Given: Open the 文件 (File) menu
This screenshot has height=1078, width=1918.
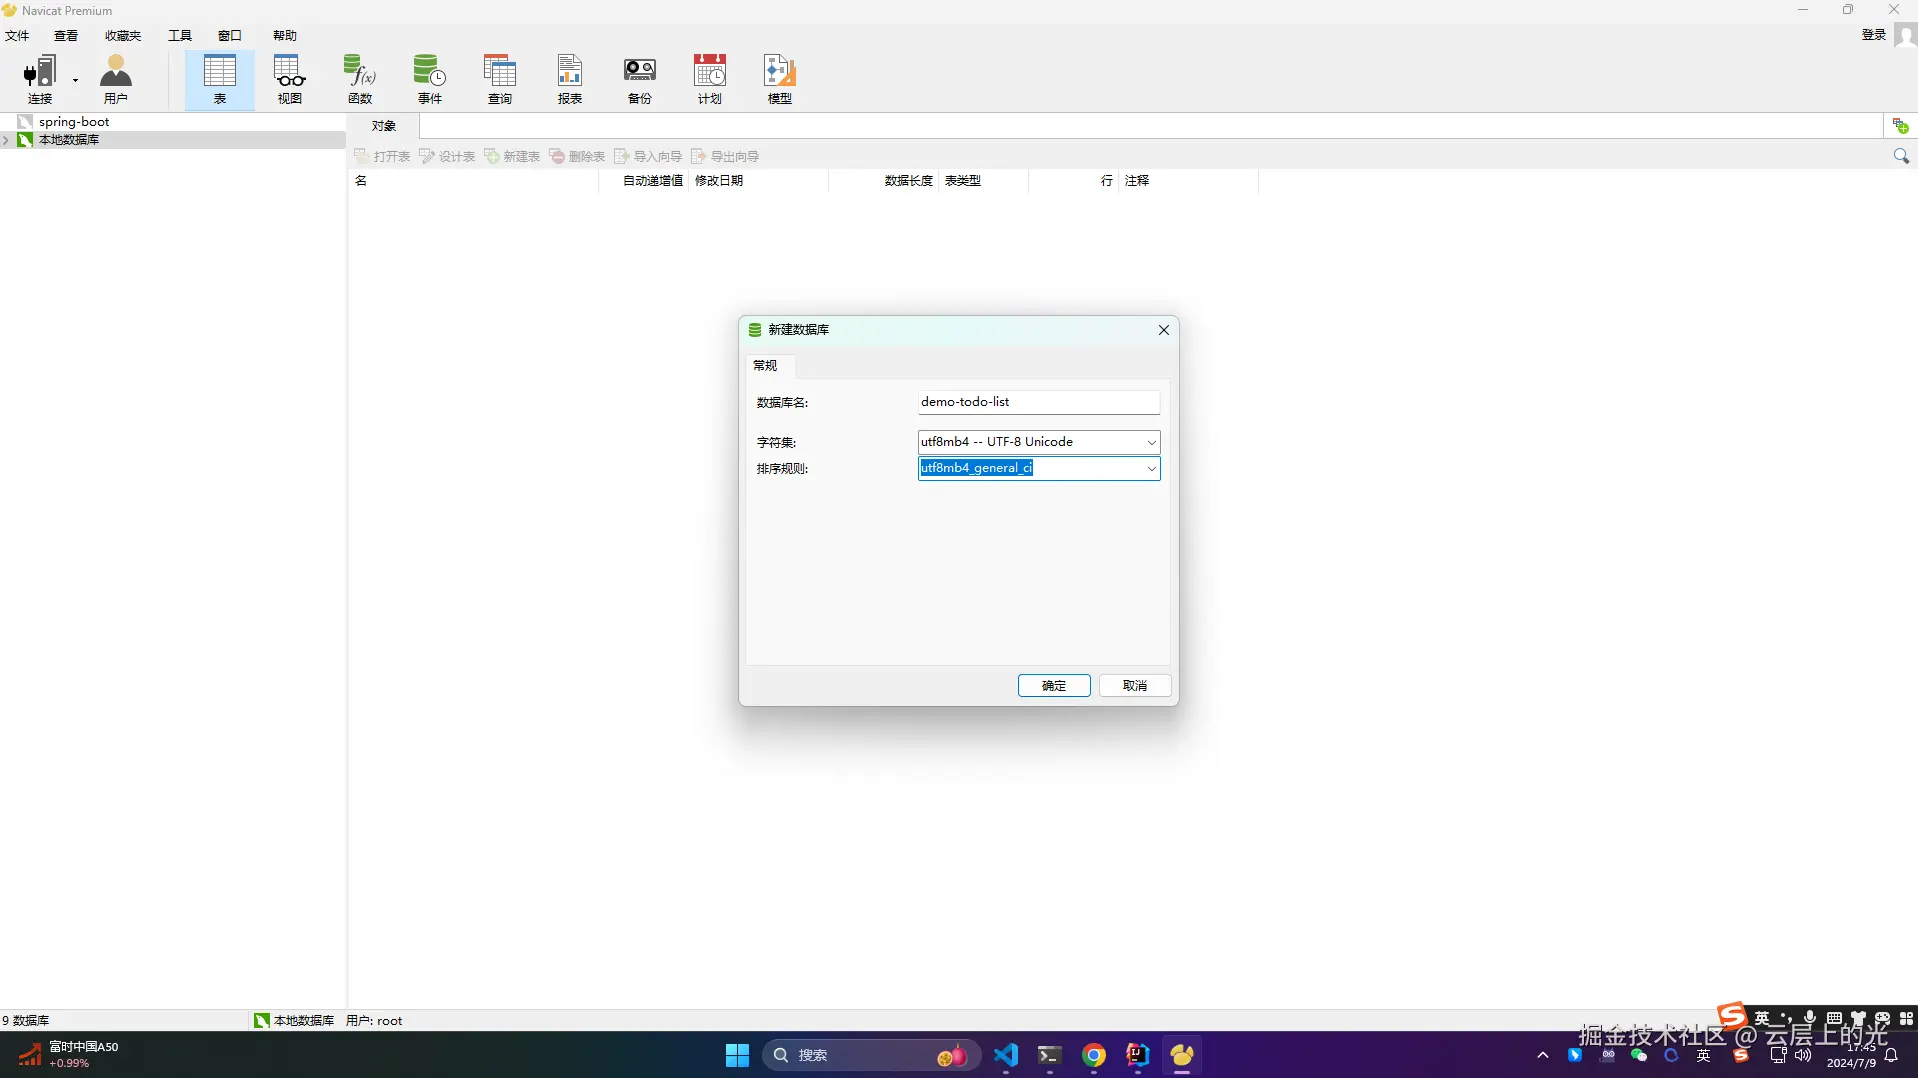Looking at the screenshot, I should coord(17,36).
